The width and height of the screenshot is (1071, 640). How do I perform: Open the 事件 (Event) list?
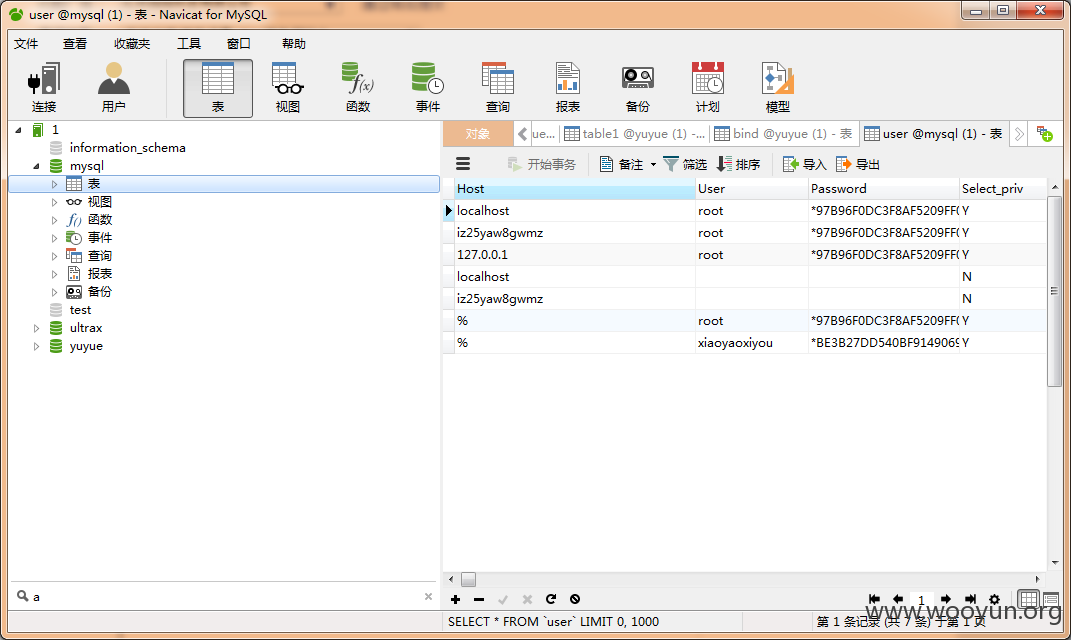(428, 87)
